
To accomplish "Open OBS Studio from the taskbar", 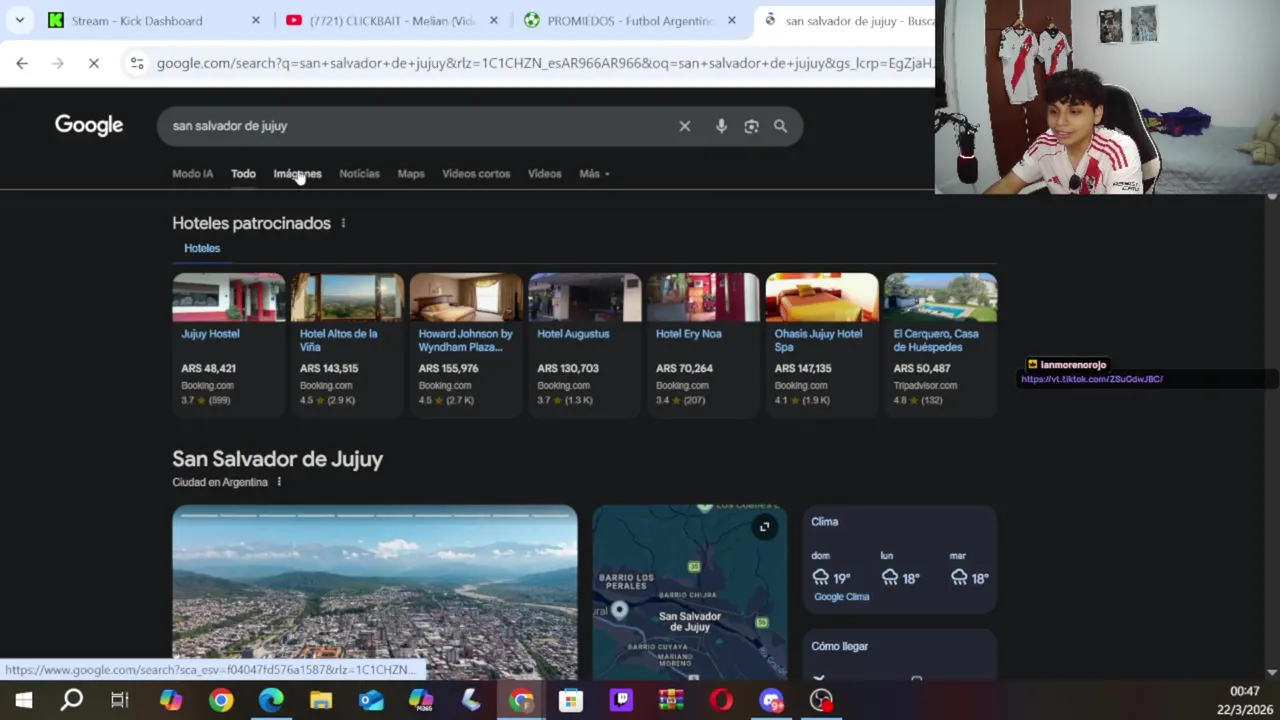I will coord(821,700).
